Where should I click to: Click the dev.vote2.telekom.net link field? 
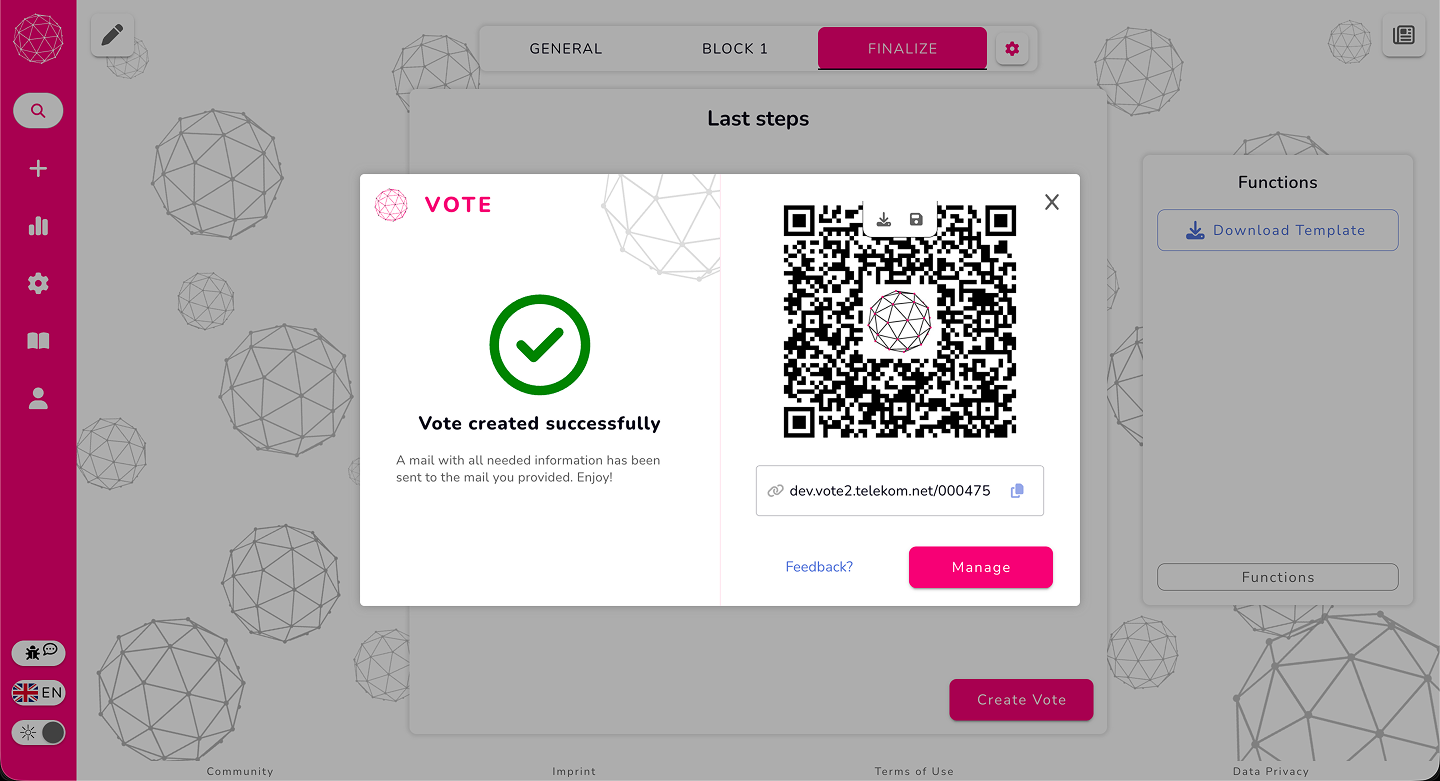(x=889, y=490)
